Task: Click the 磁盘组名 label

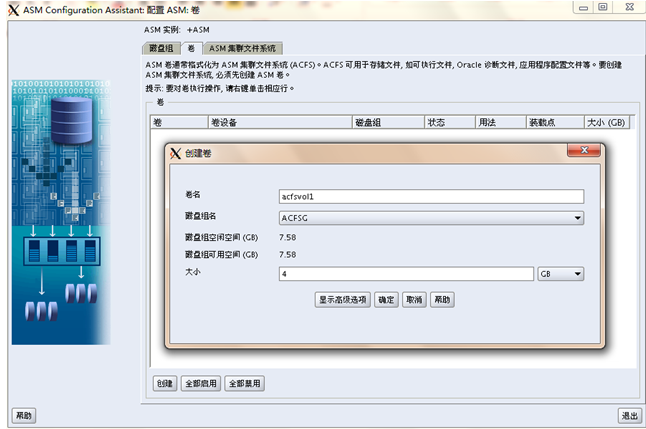Action: pos(200,216)
